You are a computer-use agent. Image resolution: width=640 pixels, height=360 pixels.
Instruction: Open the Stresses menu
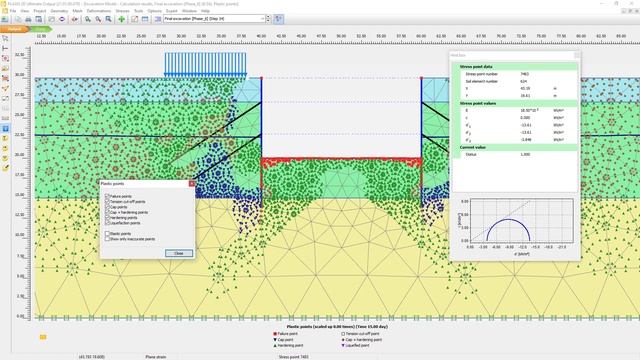[122, 11]
